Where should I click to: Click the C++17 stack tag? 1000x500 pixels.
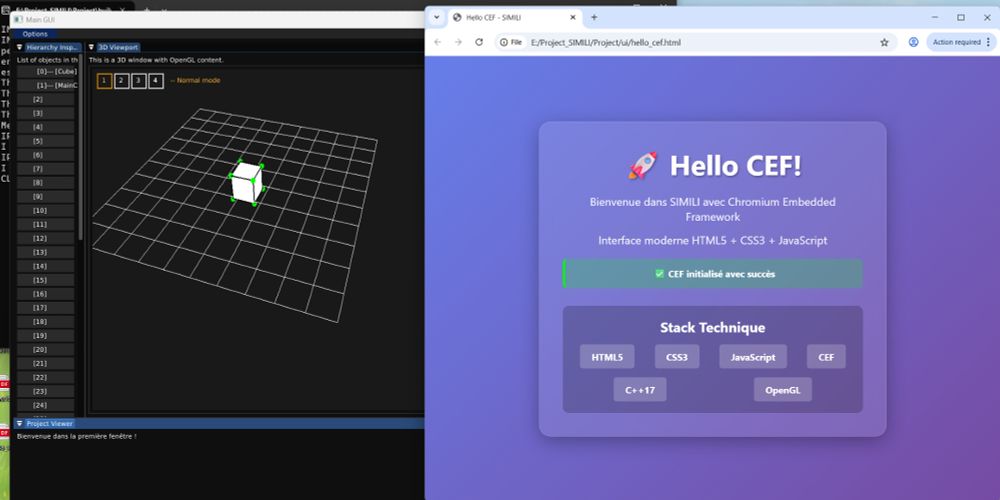coord(640,390)
